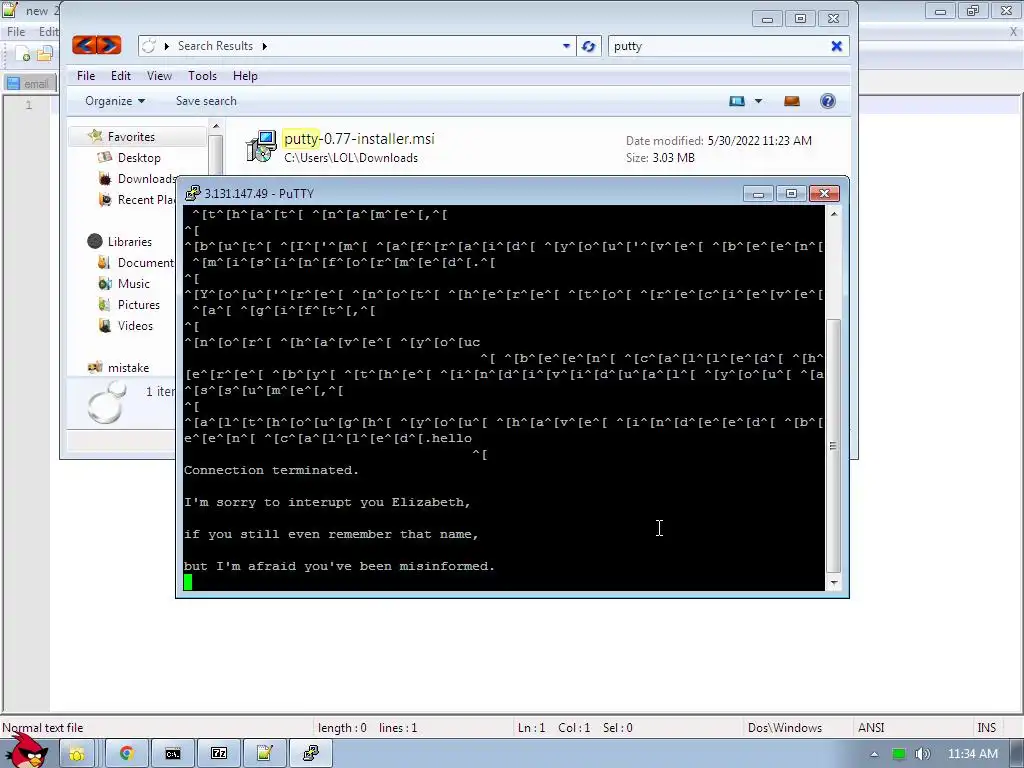Open the File menu in Explorer
Viewport: 1024px width, 768px height.
click(x=86, y=76)
